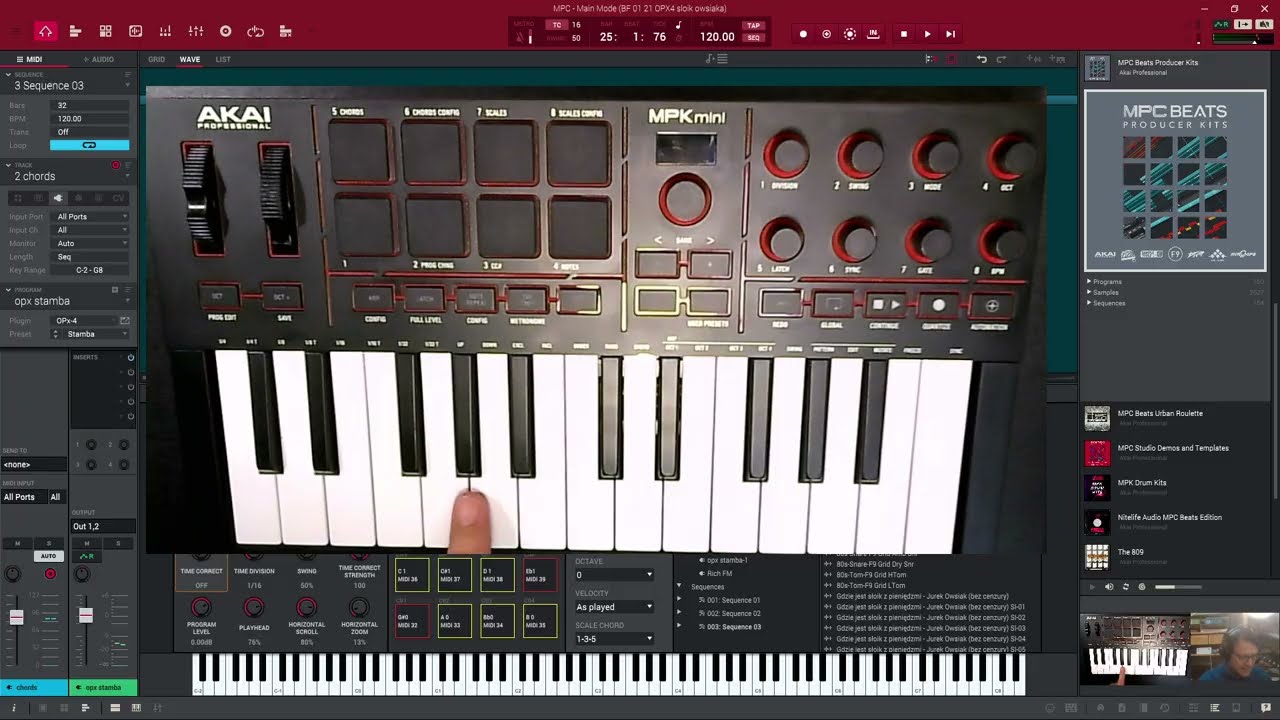
Task: Click the G#0 MIDI 32 pad
Action: click(x=412, y=621)
